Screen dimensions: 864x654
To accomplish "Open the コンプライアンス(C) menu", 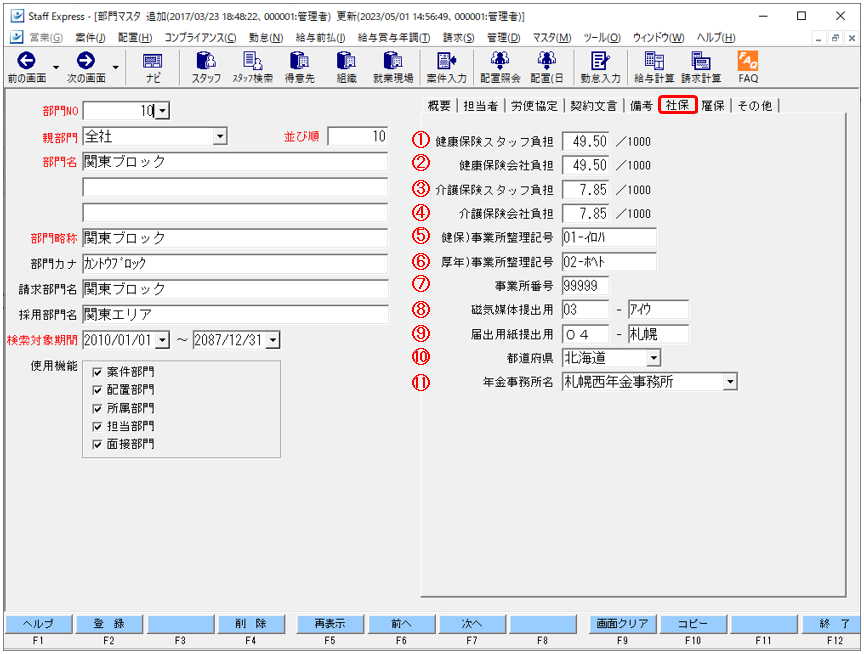I will [x=200, y=37].
